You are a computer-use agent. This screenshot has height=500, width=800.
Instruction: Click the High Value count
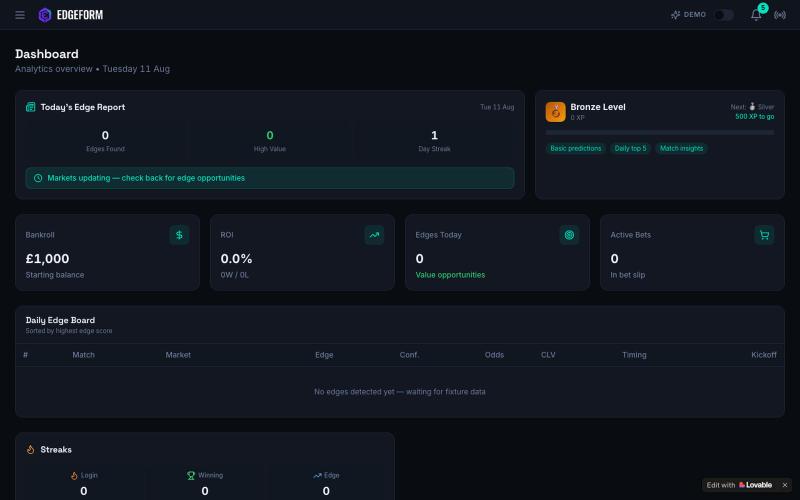(270, 135)
